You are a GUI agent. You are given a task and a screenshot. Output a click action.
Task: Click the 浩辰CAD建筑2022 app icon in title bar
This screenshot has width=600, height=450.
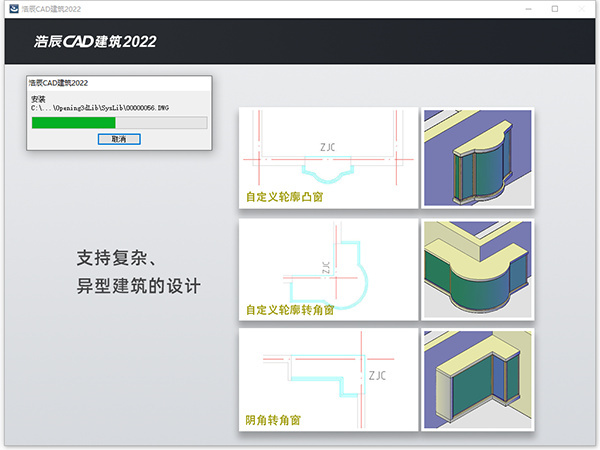point(14,8)
